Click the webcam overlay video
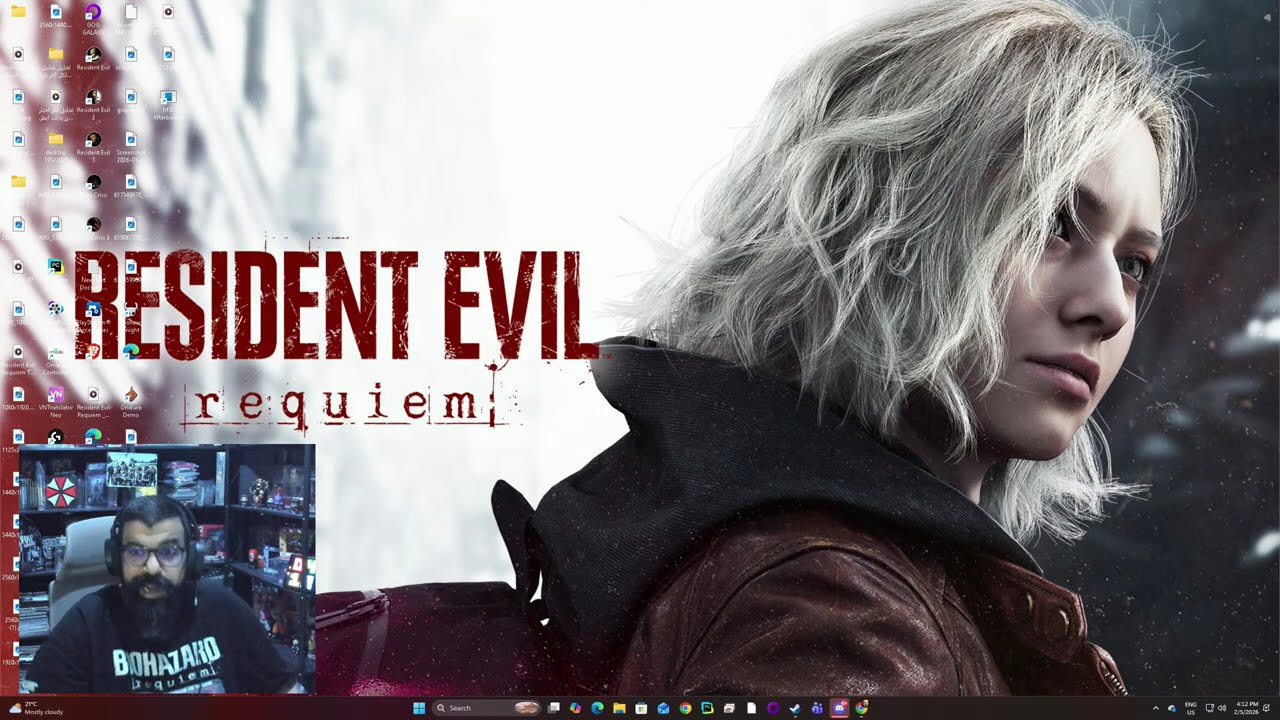The height and width of the screenshot is (720, 1280). pos(167,569)
